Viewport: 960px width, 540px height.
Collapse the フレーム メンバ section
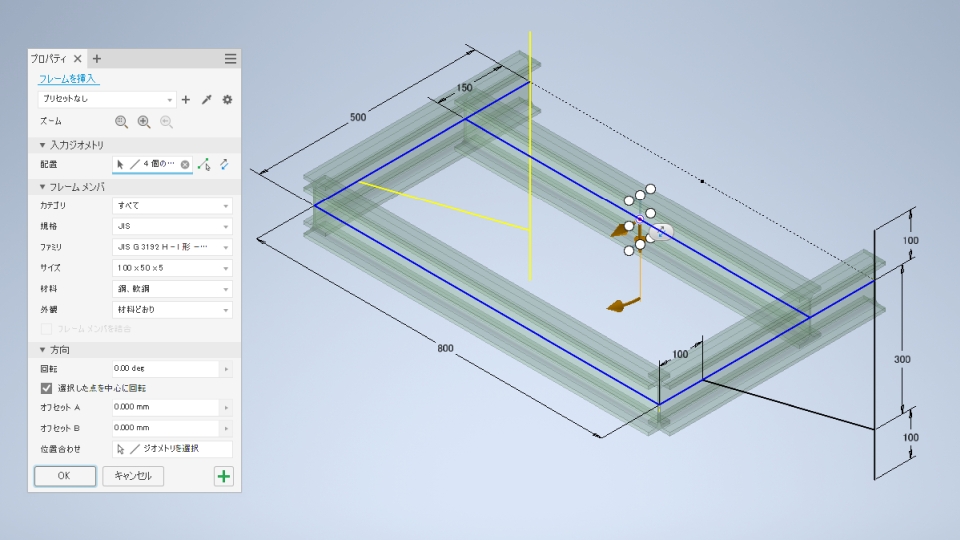(43, 187)
